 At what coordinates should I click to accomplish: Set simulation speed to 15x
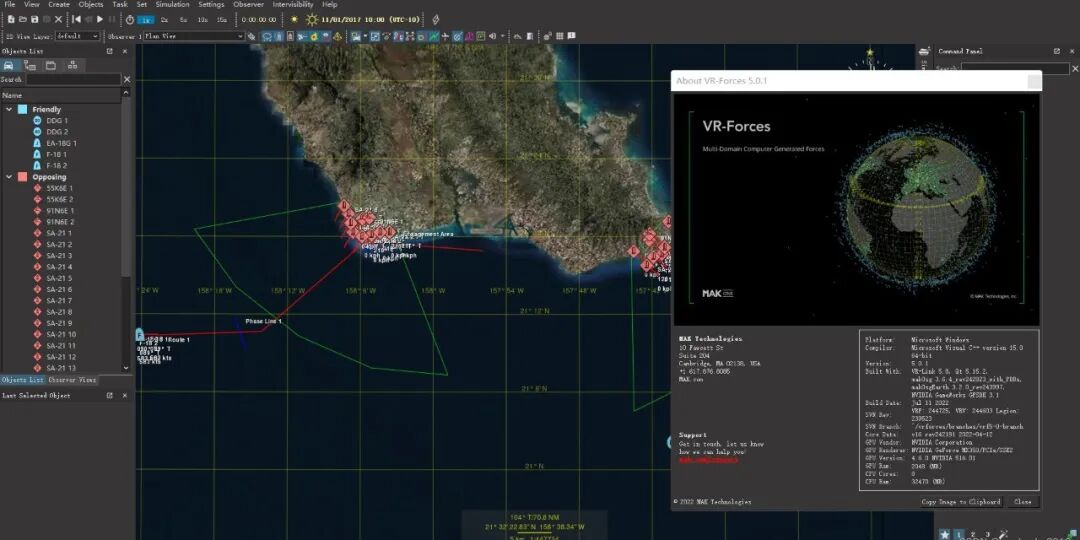222,20
